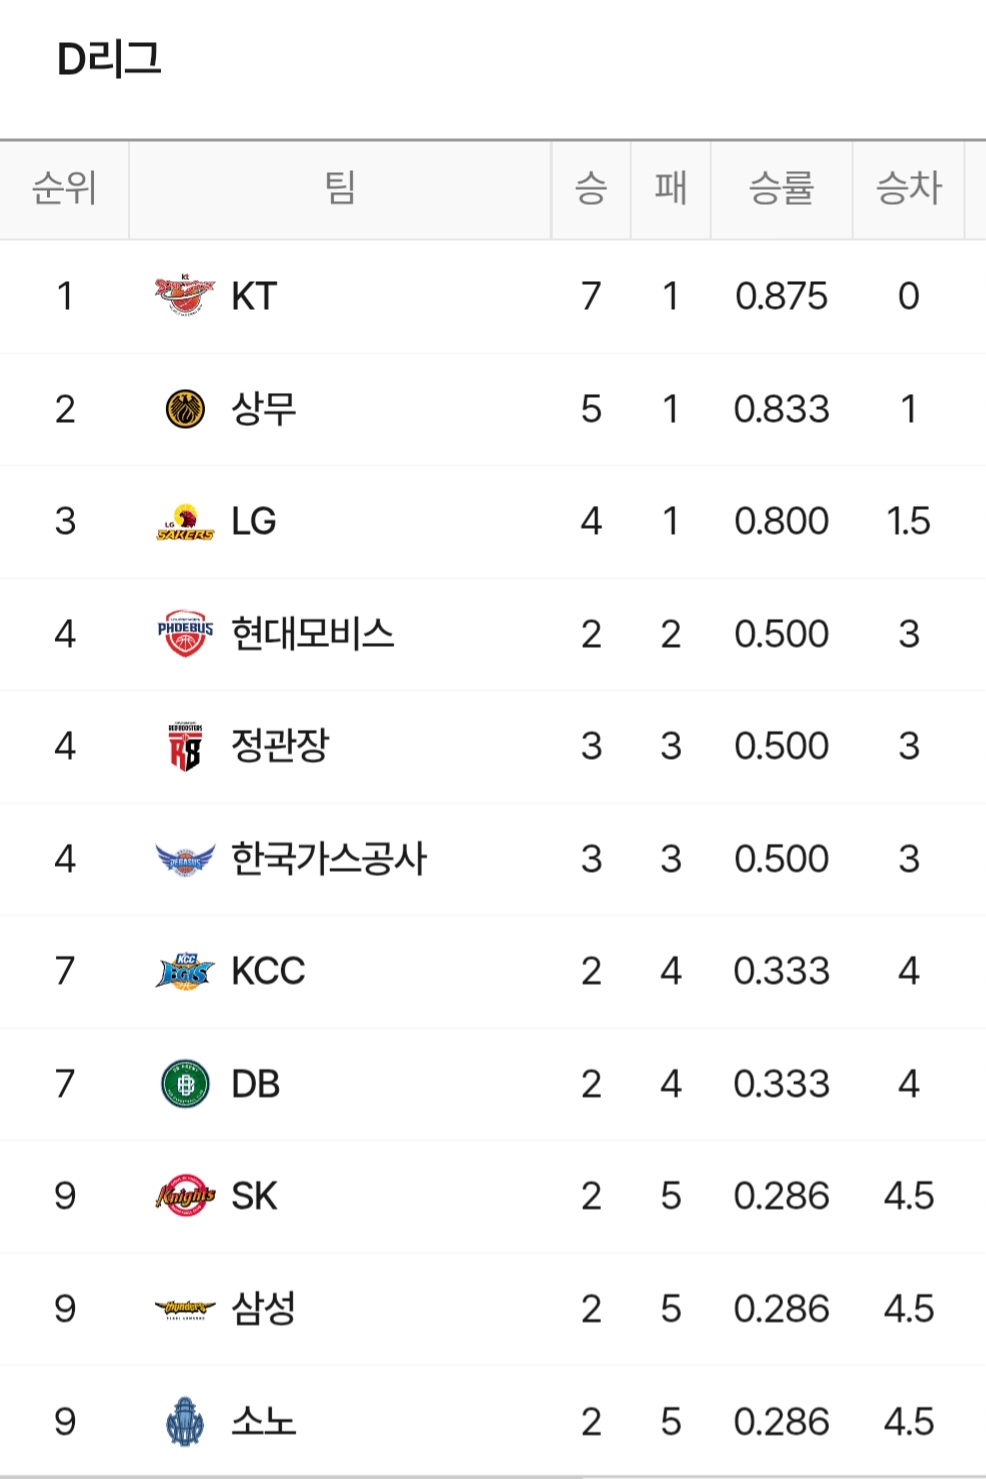This screenshot has width=986, height=1479.
Task: Click the 정관장 Red Boosters logo
Action: (185, 747)
